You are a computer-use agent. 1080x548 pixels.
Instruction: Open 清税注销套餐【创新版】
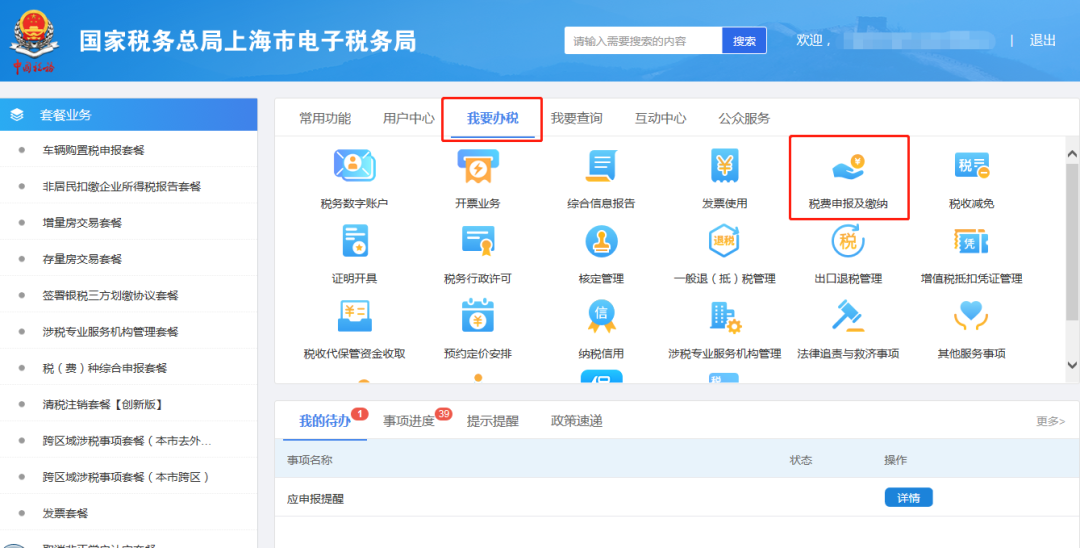click(103, 405)
